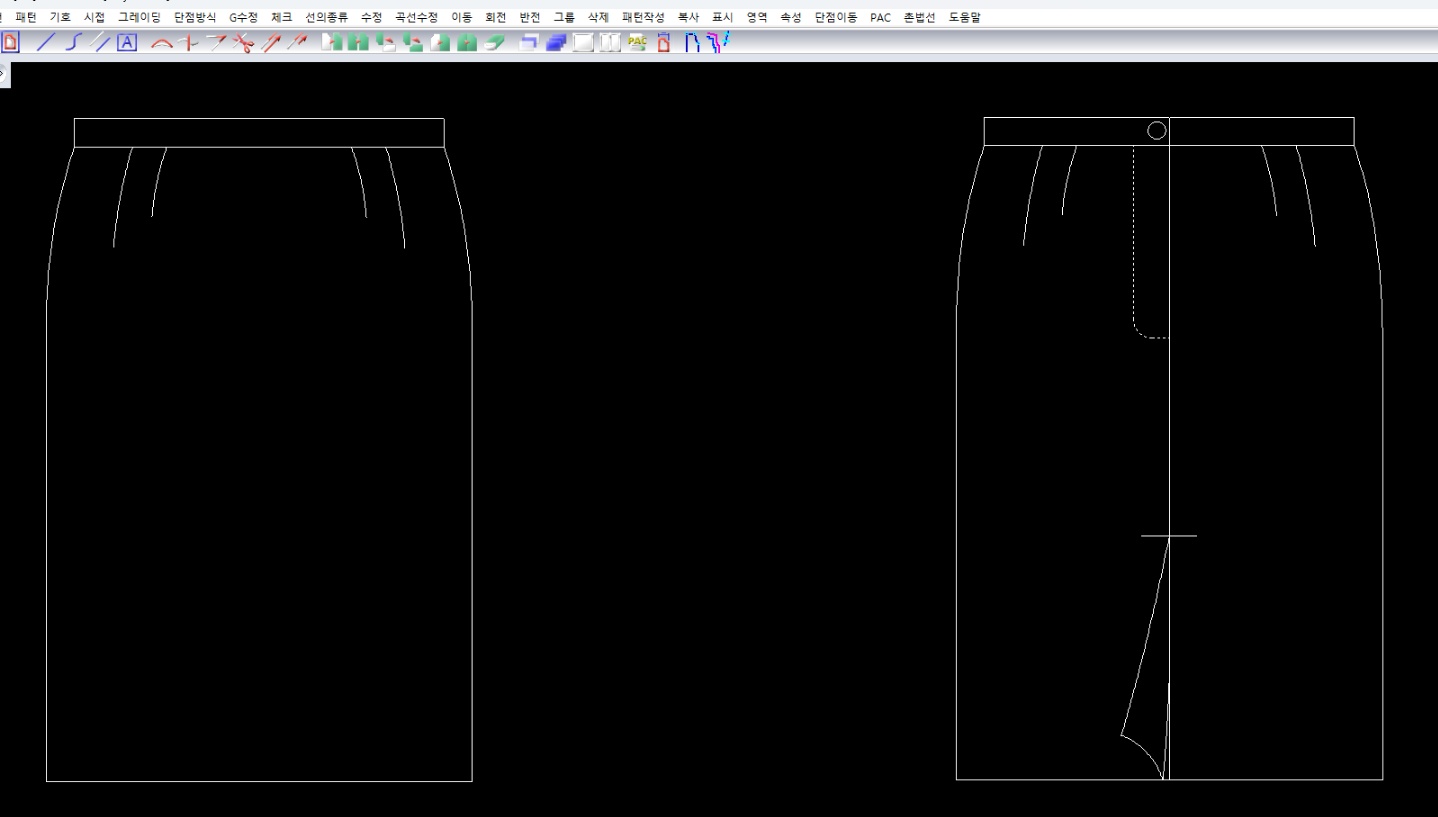Open the PAC menu in menu bar
The width and height of the screenshot is (1438, 817).
pyautogui.click(x=880, y=17)
